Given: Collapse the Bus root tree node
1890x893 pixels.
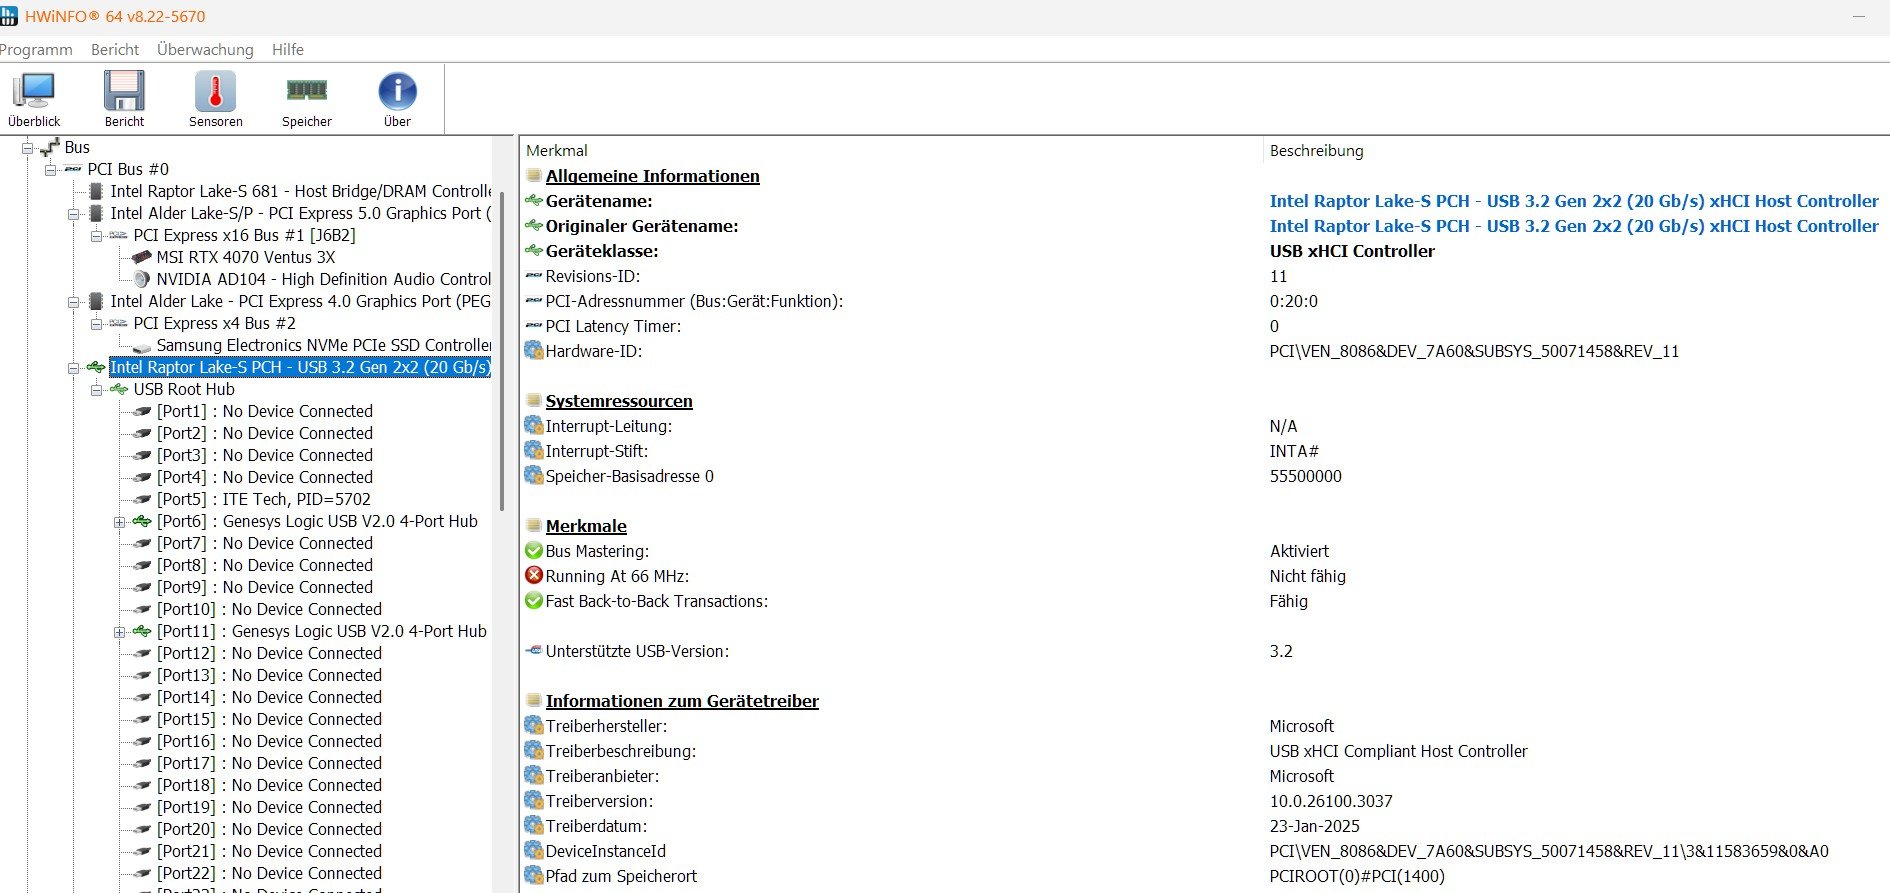Looking at the screenshot, I should [28, 147].
